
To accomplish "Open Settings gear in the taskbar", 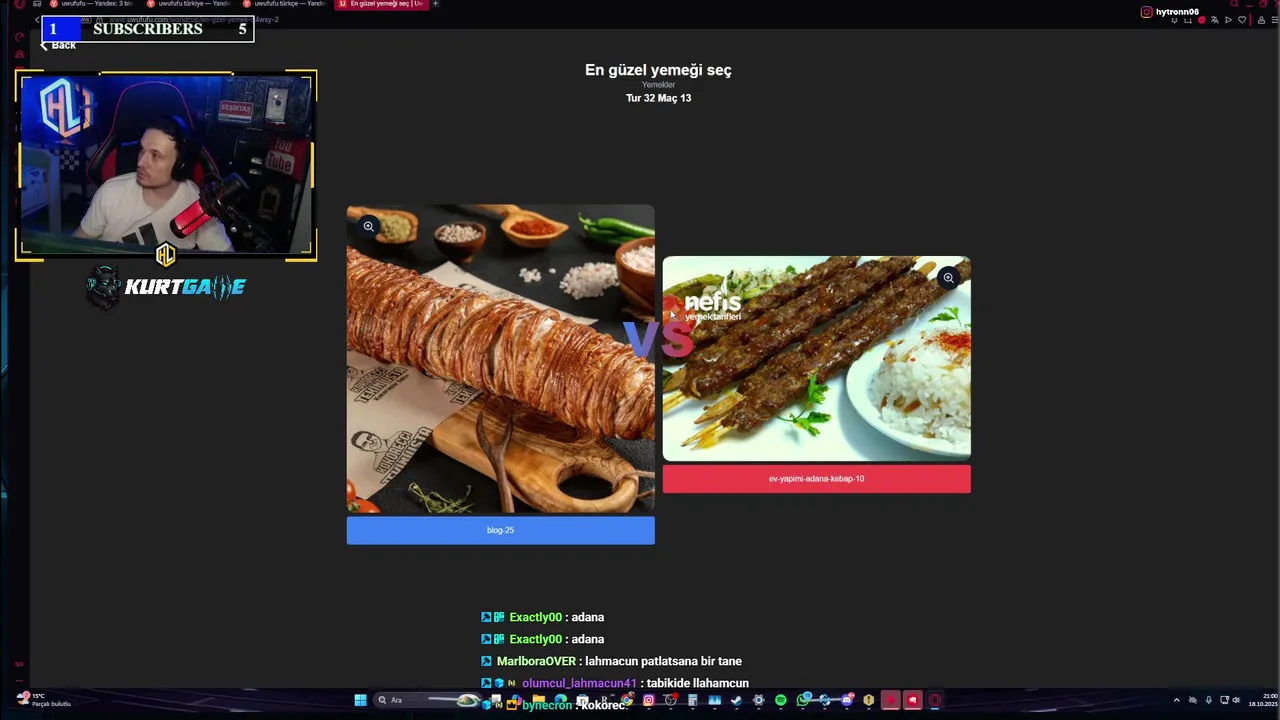I will [759, 700].
